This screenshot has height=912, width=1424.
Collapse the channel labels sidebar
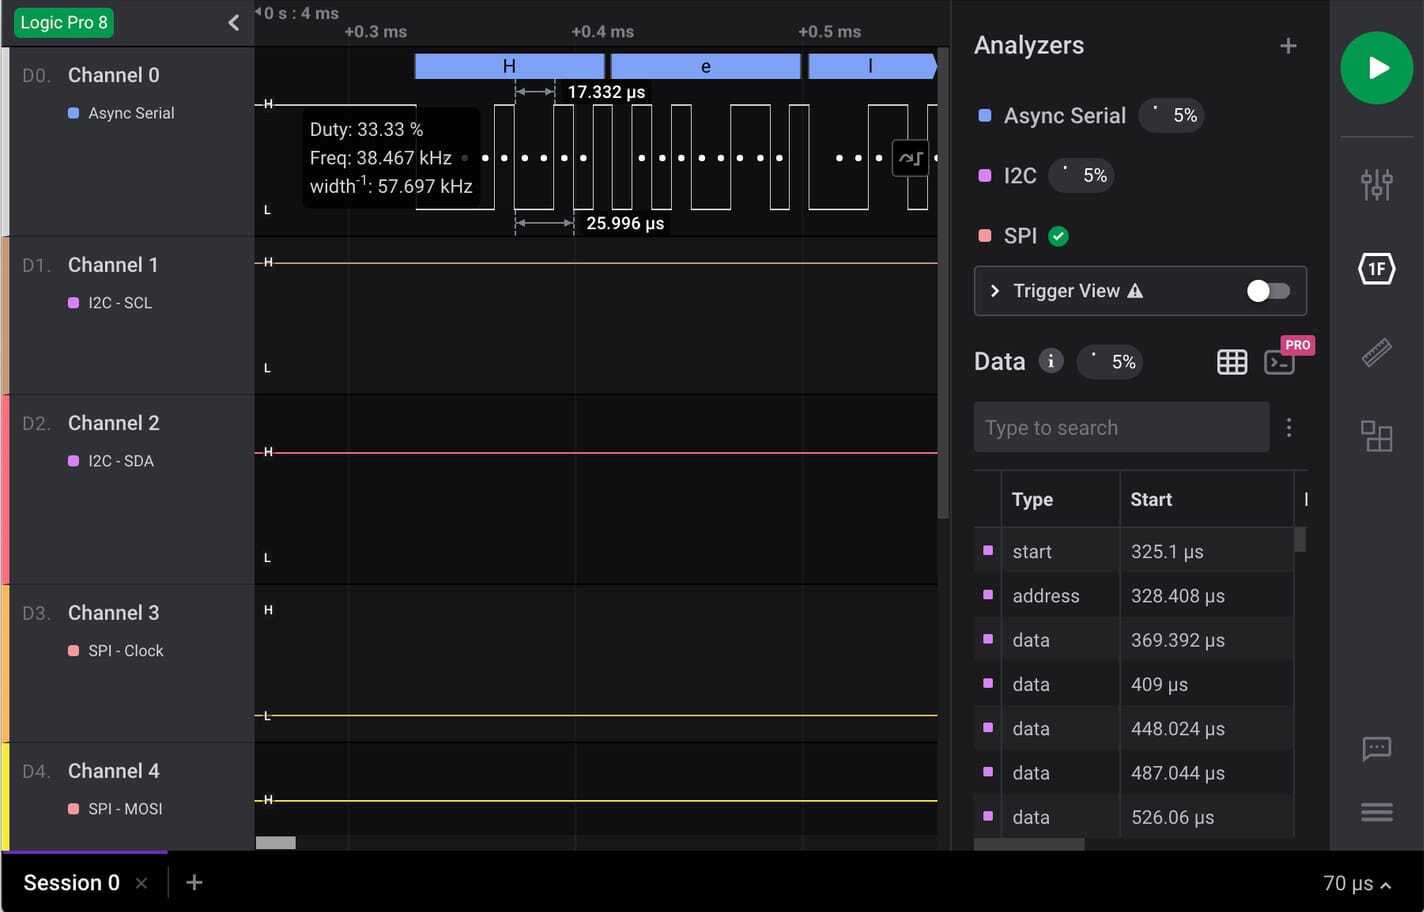[233, 22]
